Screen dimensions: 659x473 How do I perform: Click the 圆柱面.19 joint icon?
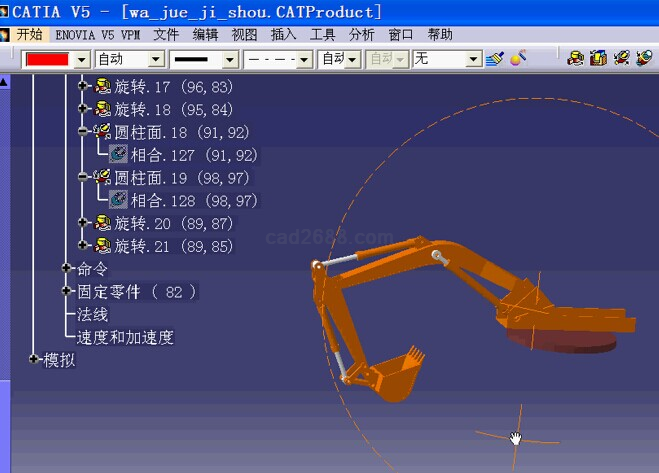102,177
